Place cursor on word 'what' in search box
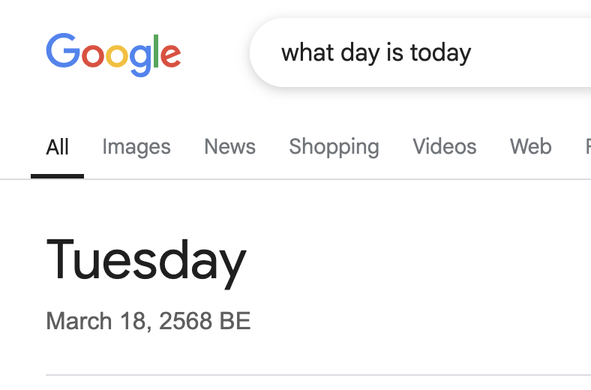591x390 pixels. (308, 52)
